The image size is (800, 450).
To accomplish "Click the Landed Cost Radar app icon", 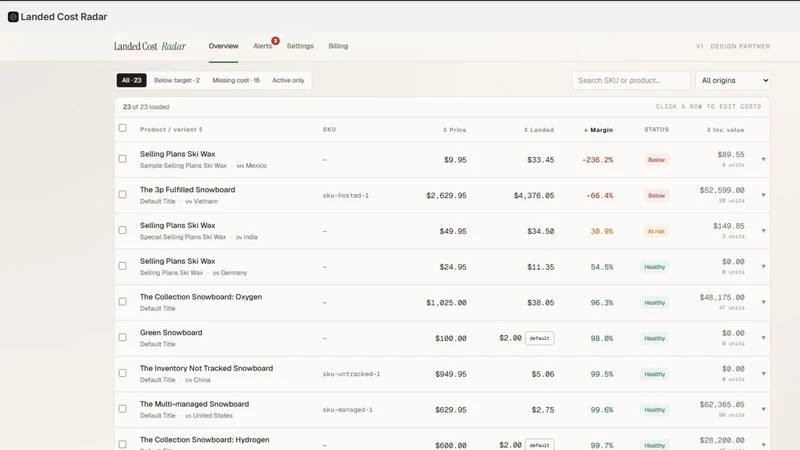I will (x=13, y=17).
